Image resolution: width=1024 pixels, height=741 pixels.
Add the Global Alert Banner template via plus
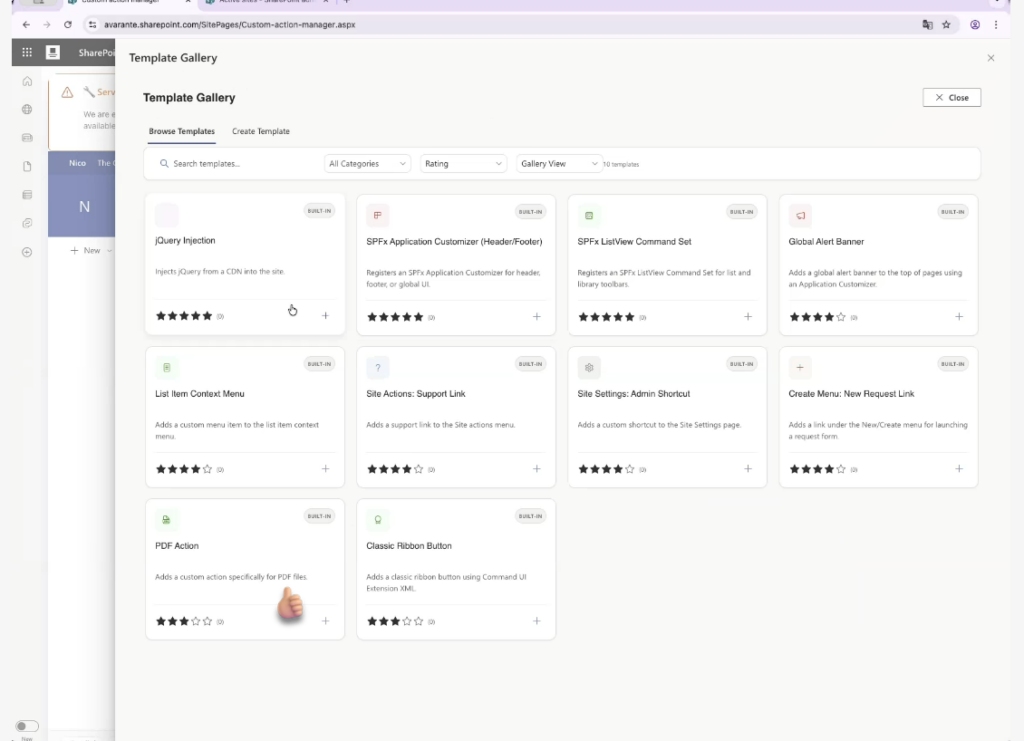(959, 316)
